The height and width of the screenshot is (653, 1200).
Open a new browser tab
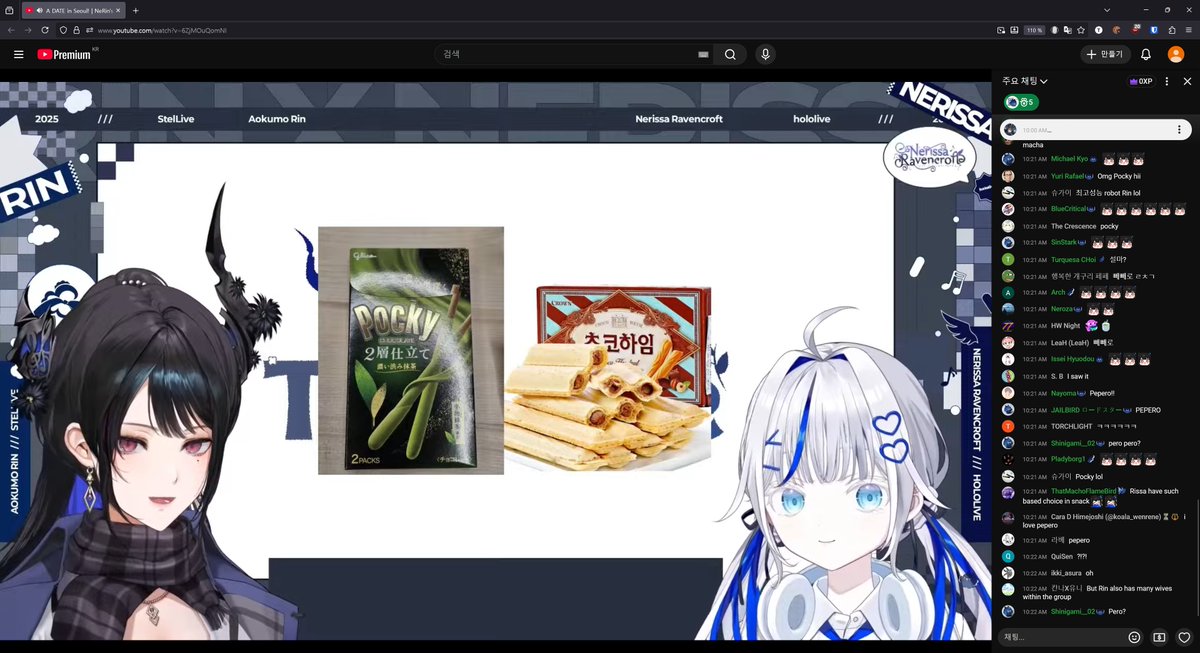pos(135,10)
